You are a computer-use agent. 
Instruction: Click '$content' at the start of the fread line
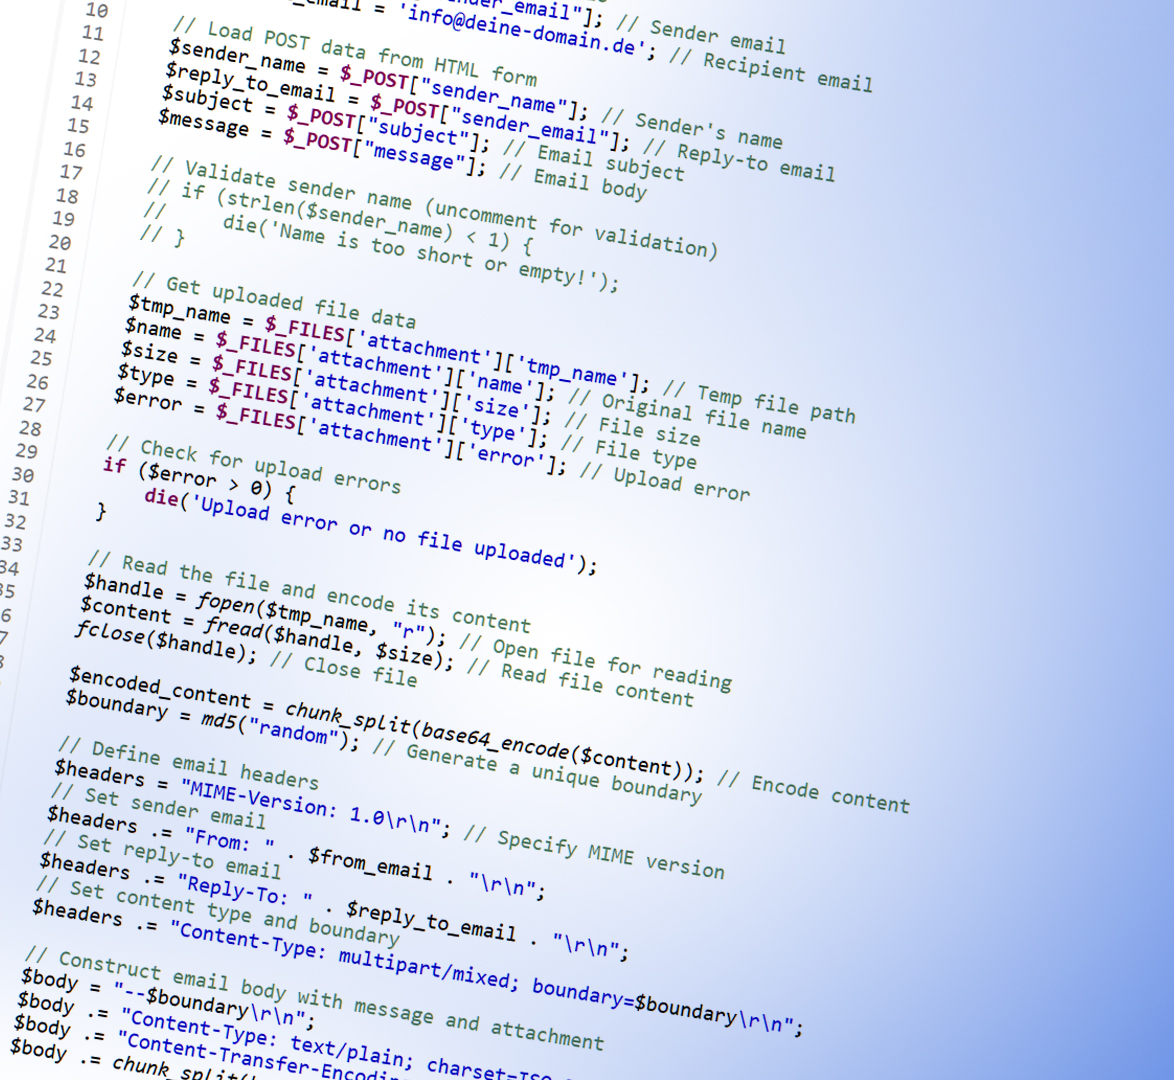[x=126, y=609]
